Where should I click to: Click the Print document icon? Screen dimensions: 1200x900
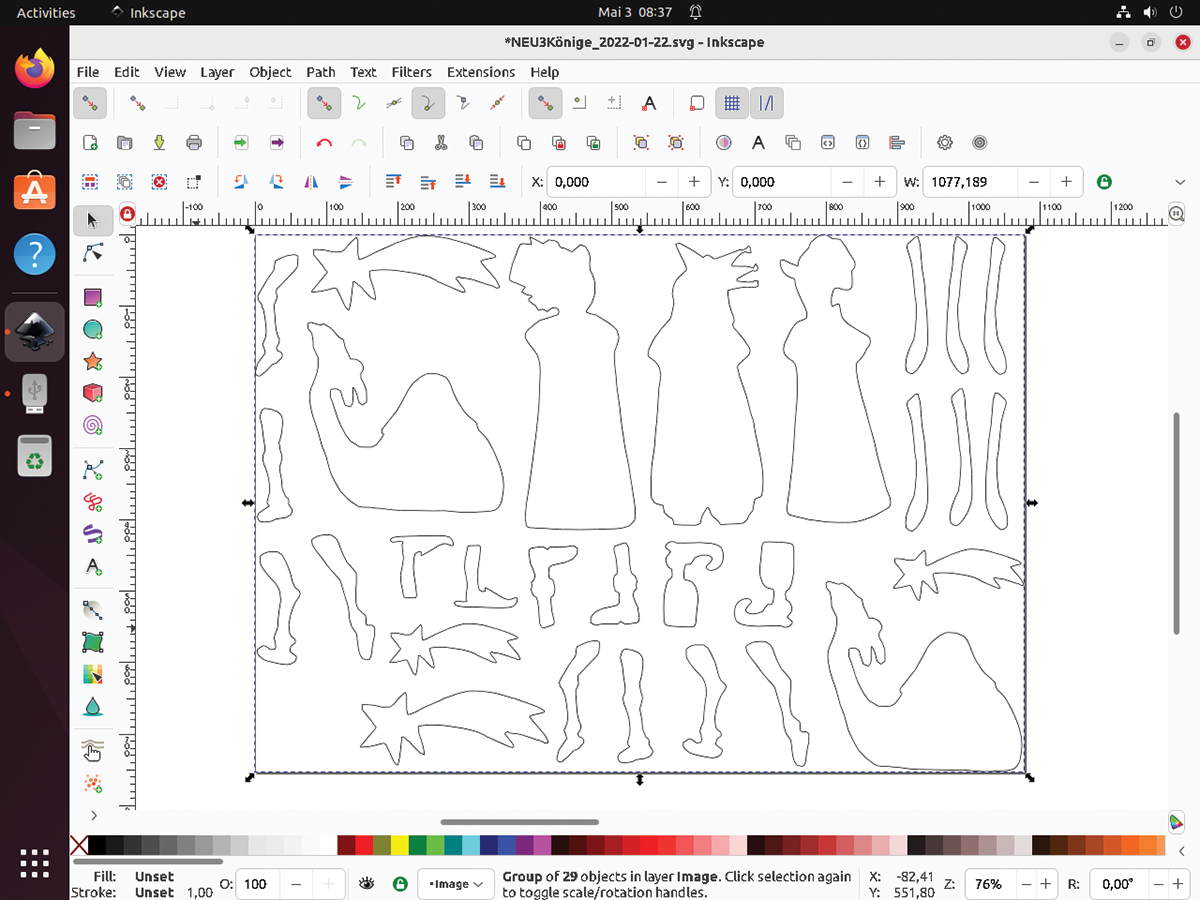click(194, 143)
